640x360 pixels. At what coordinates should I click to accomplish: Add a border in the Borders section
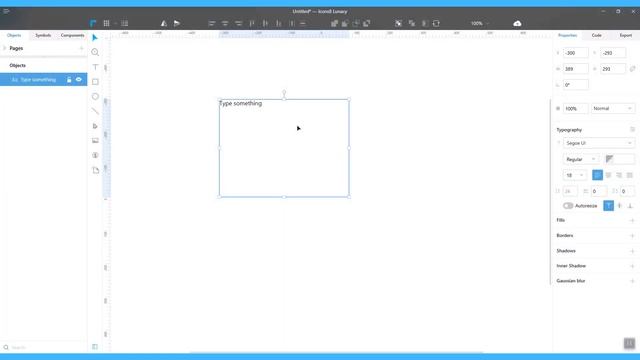pos(632,236)
